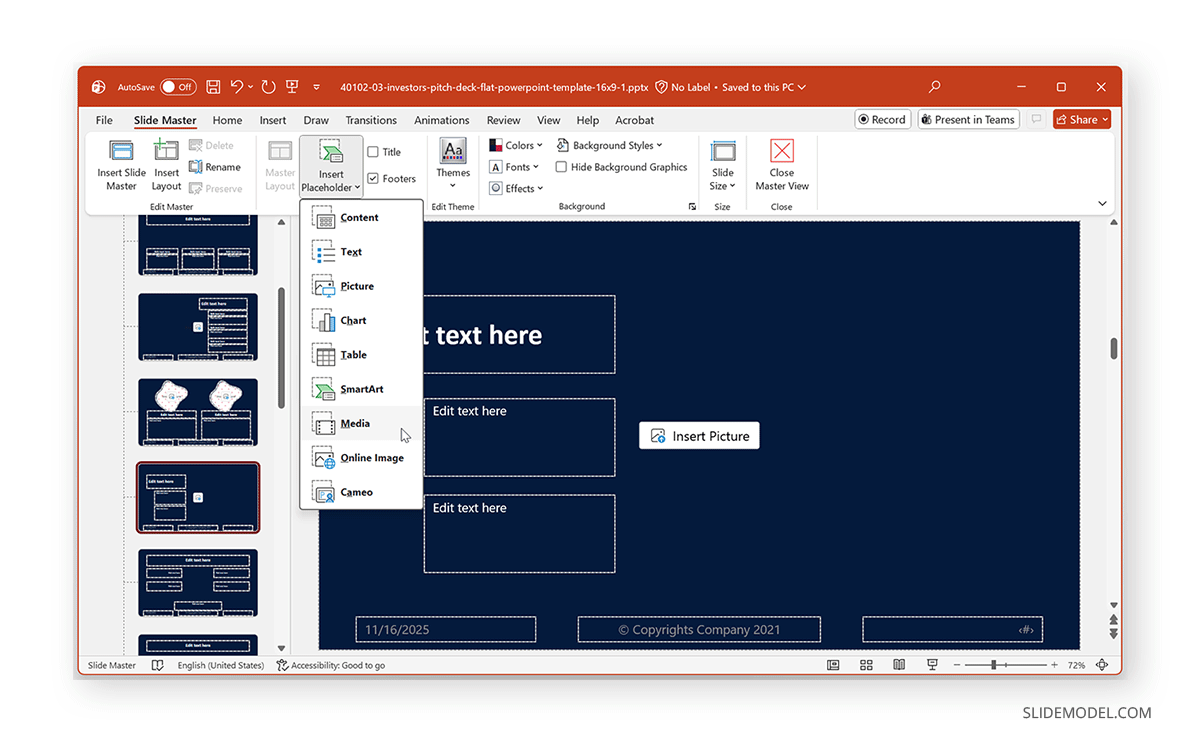This screenshot has height=743, width=1200.
Task: Select the Picture placeholder option
Action: tap(355, 286)
